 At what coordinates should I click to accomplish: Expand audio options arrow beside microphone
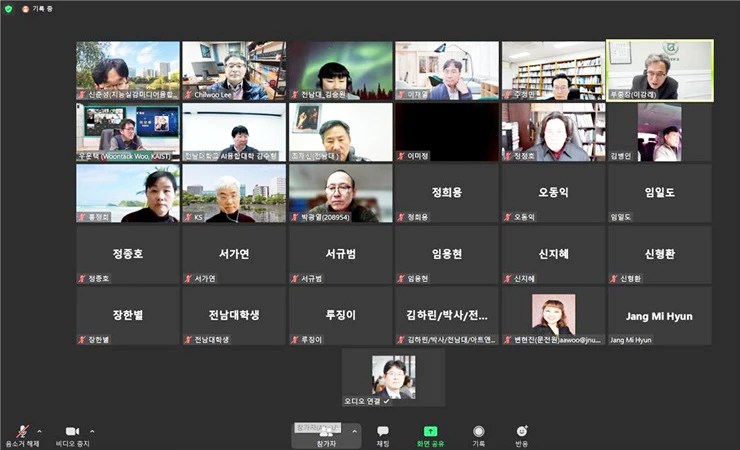39,430
